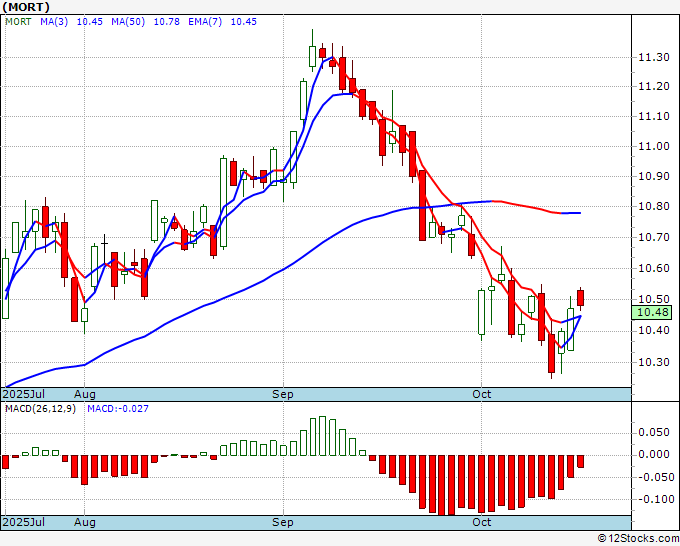
Task: Click the 2025Jul label on MACD axis
Action: [x=23, y=522]
